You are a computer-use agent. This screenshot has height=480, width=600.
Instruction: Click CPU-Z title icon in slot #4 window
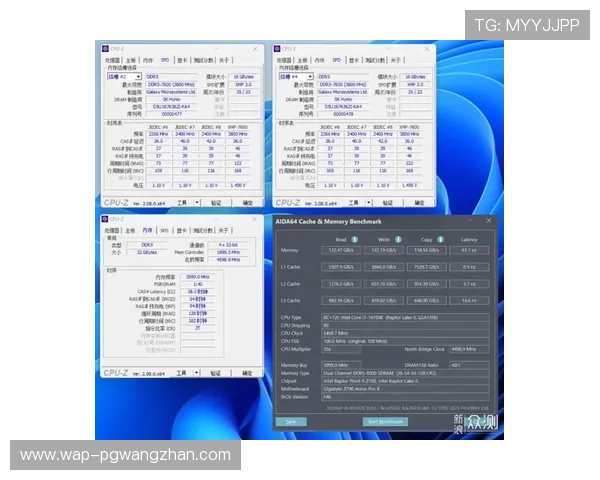[277, 49]
